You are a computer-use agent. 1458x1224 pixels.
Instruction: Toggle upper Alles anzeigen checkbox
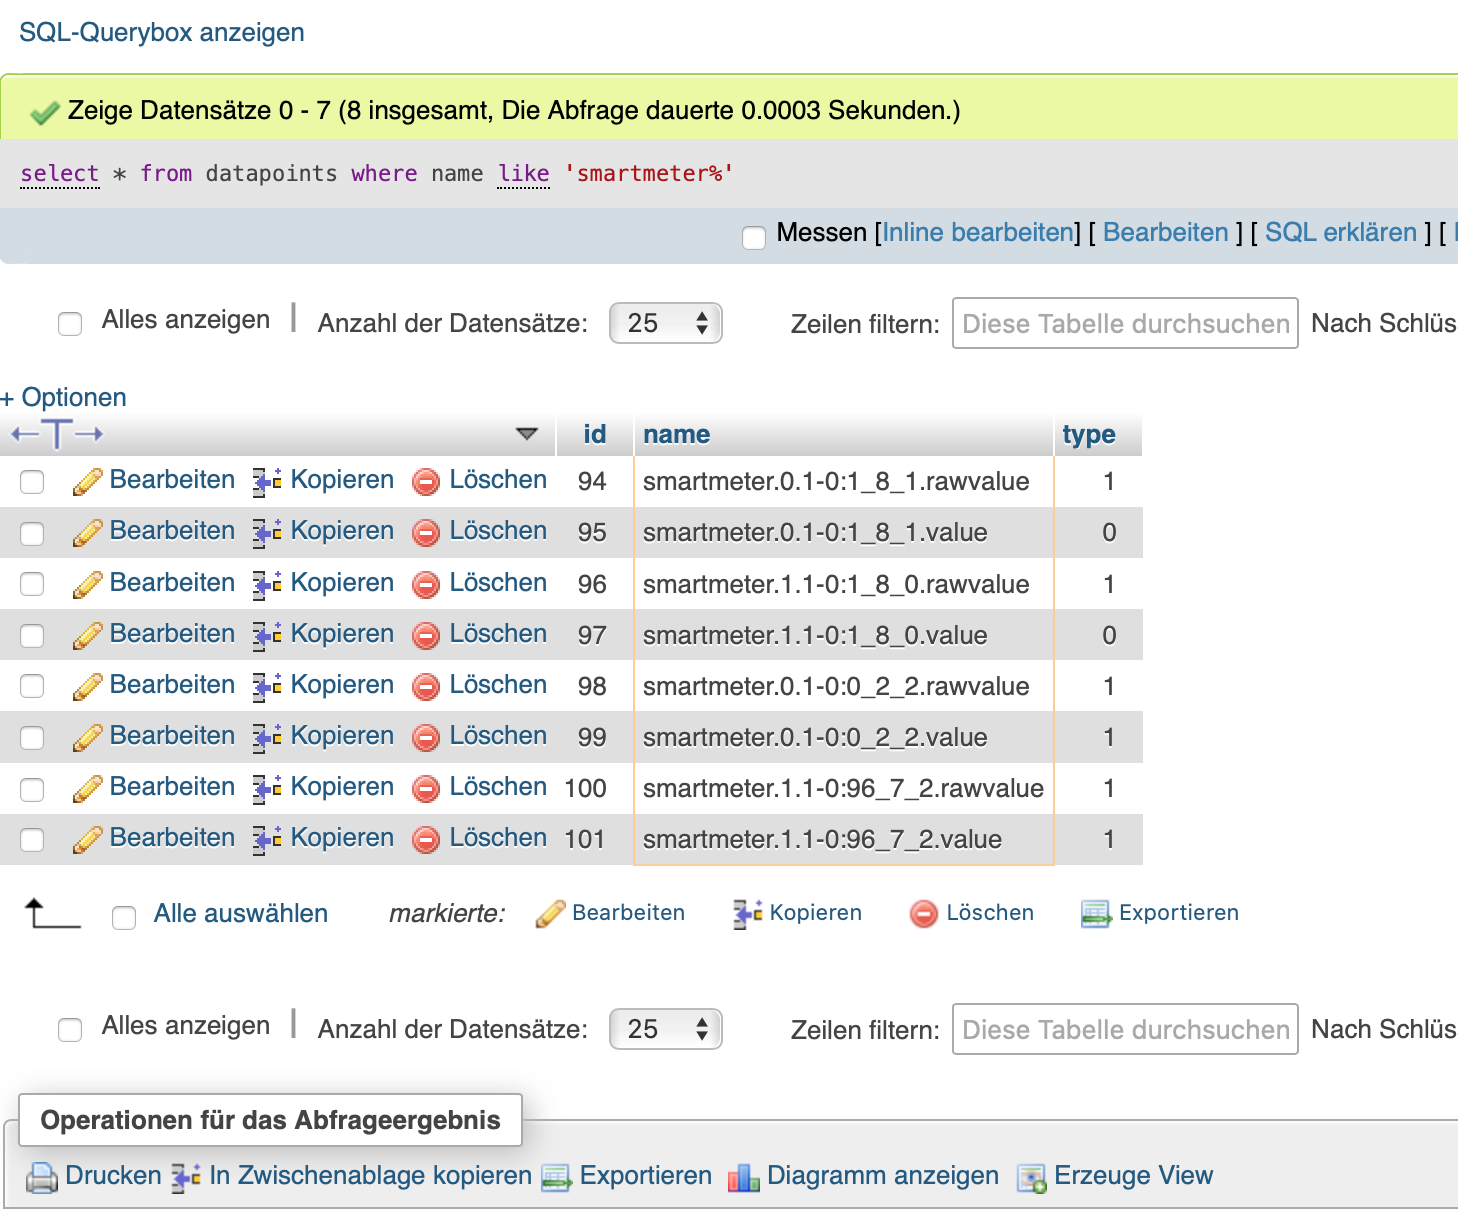[x=70, y=324]
